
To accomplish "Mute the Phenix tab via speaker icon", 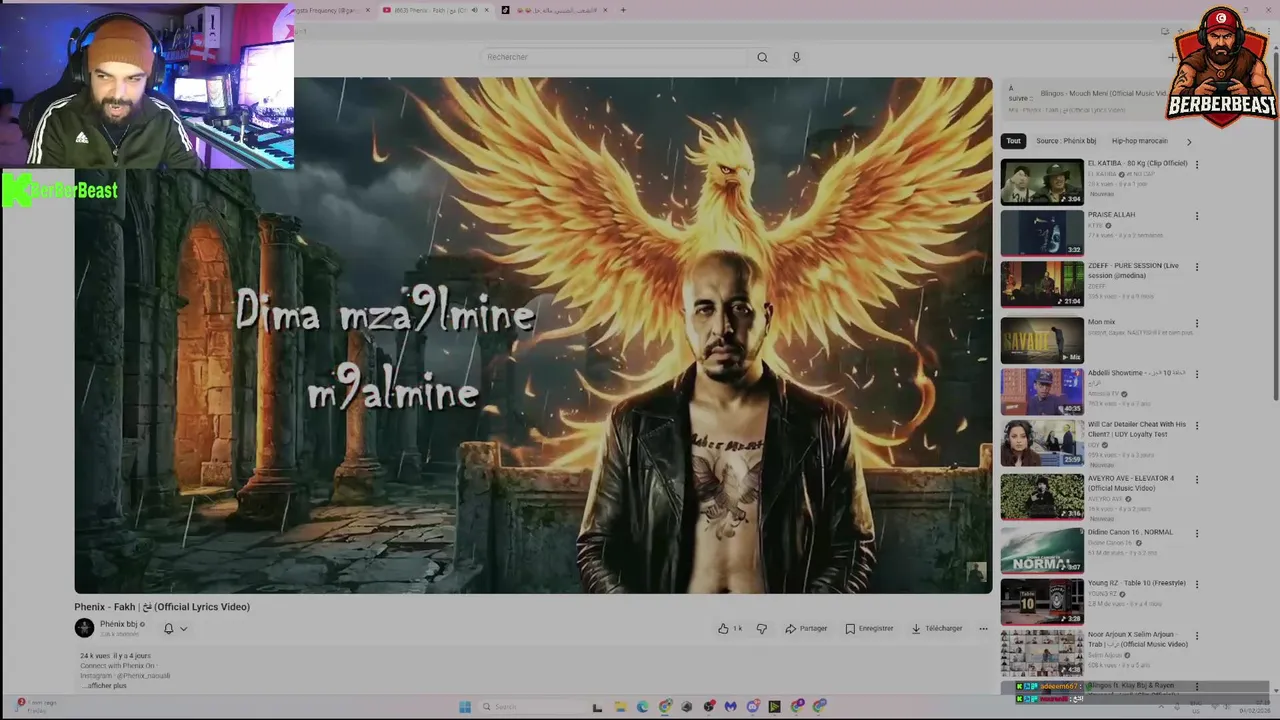I will [x=474, y=10].
